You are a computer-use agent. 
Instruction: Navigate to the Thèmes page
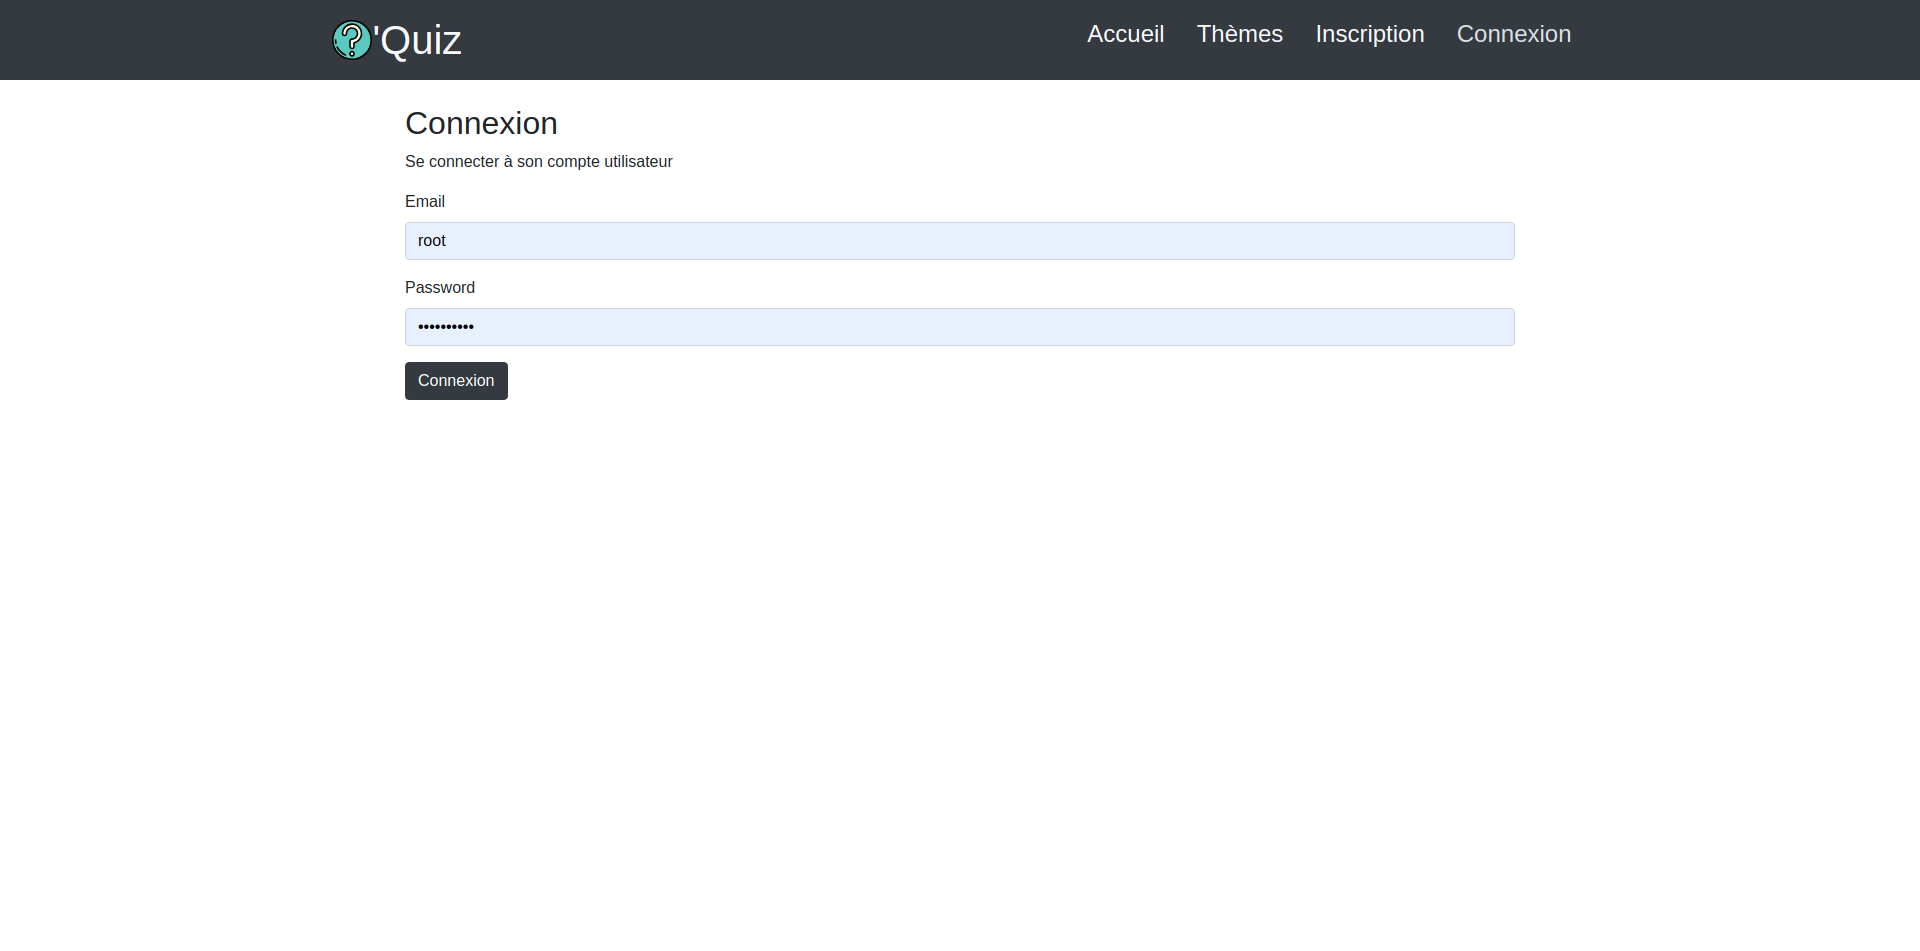tap(1239, 34)
